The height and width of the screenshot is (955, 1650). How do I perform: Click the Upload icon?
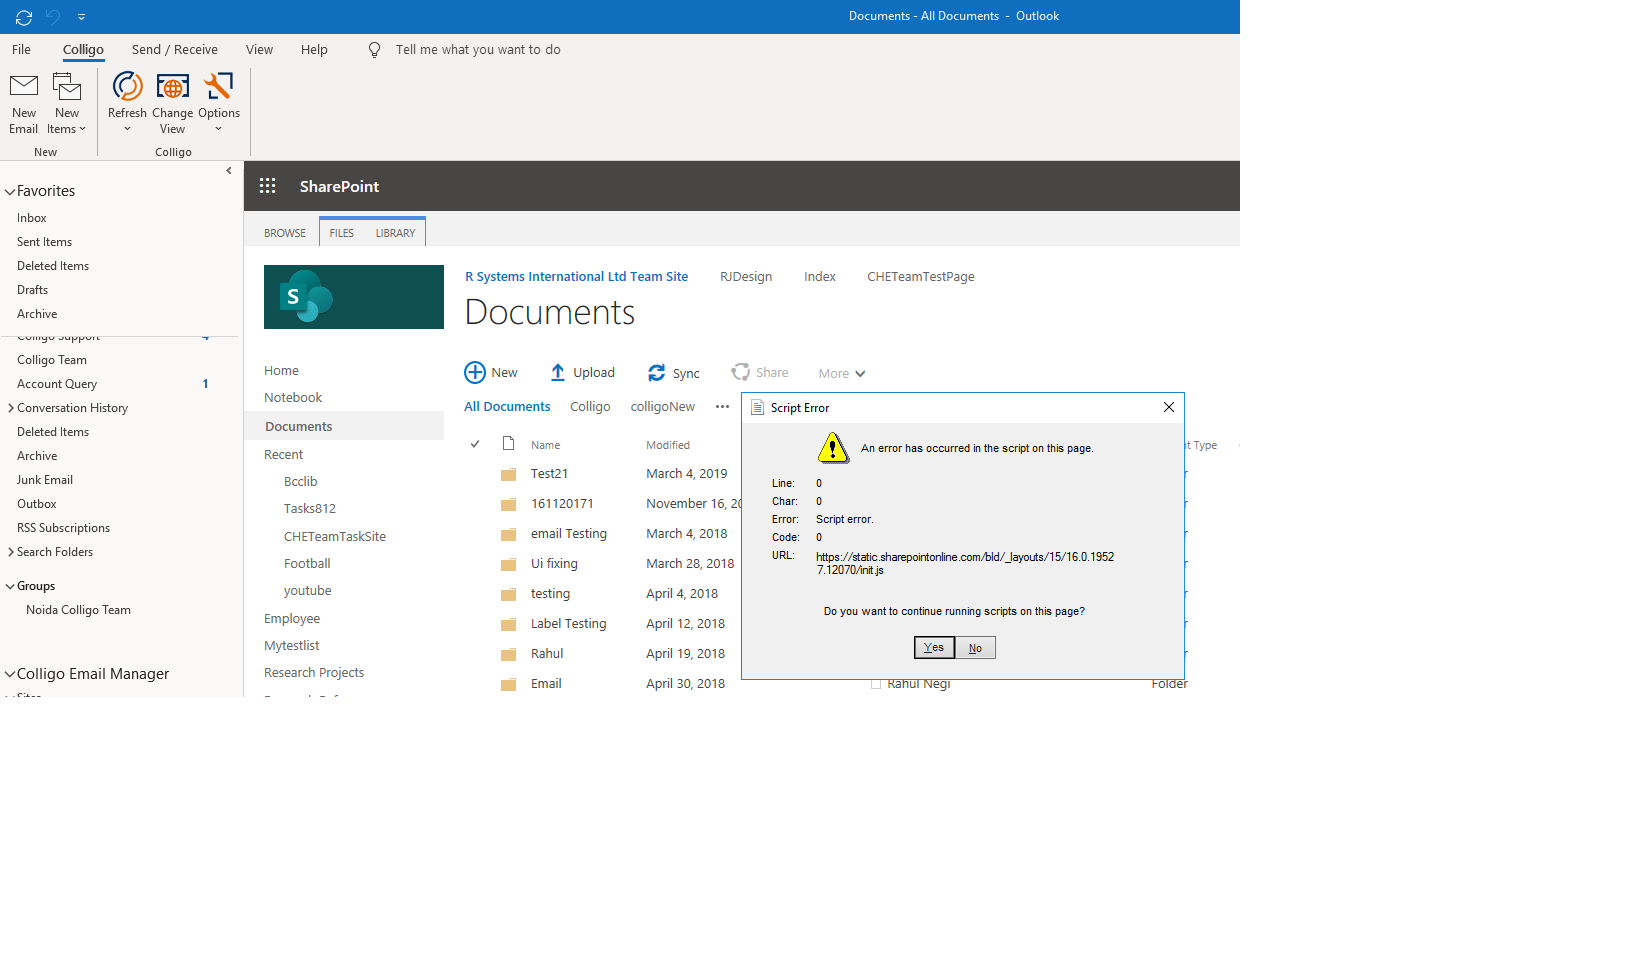(x=556, y=372)
